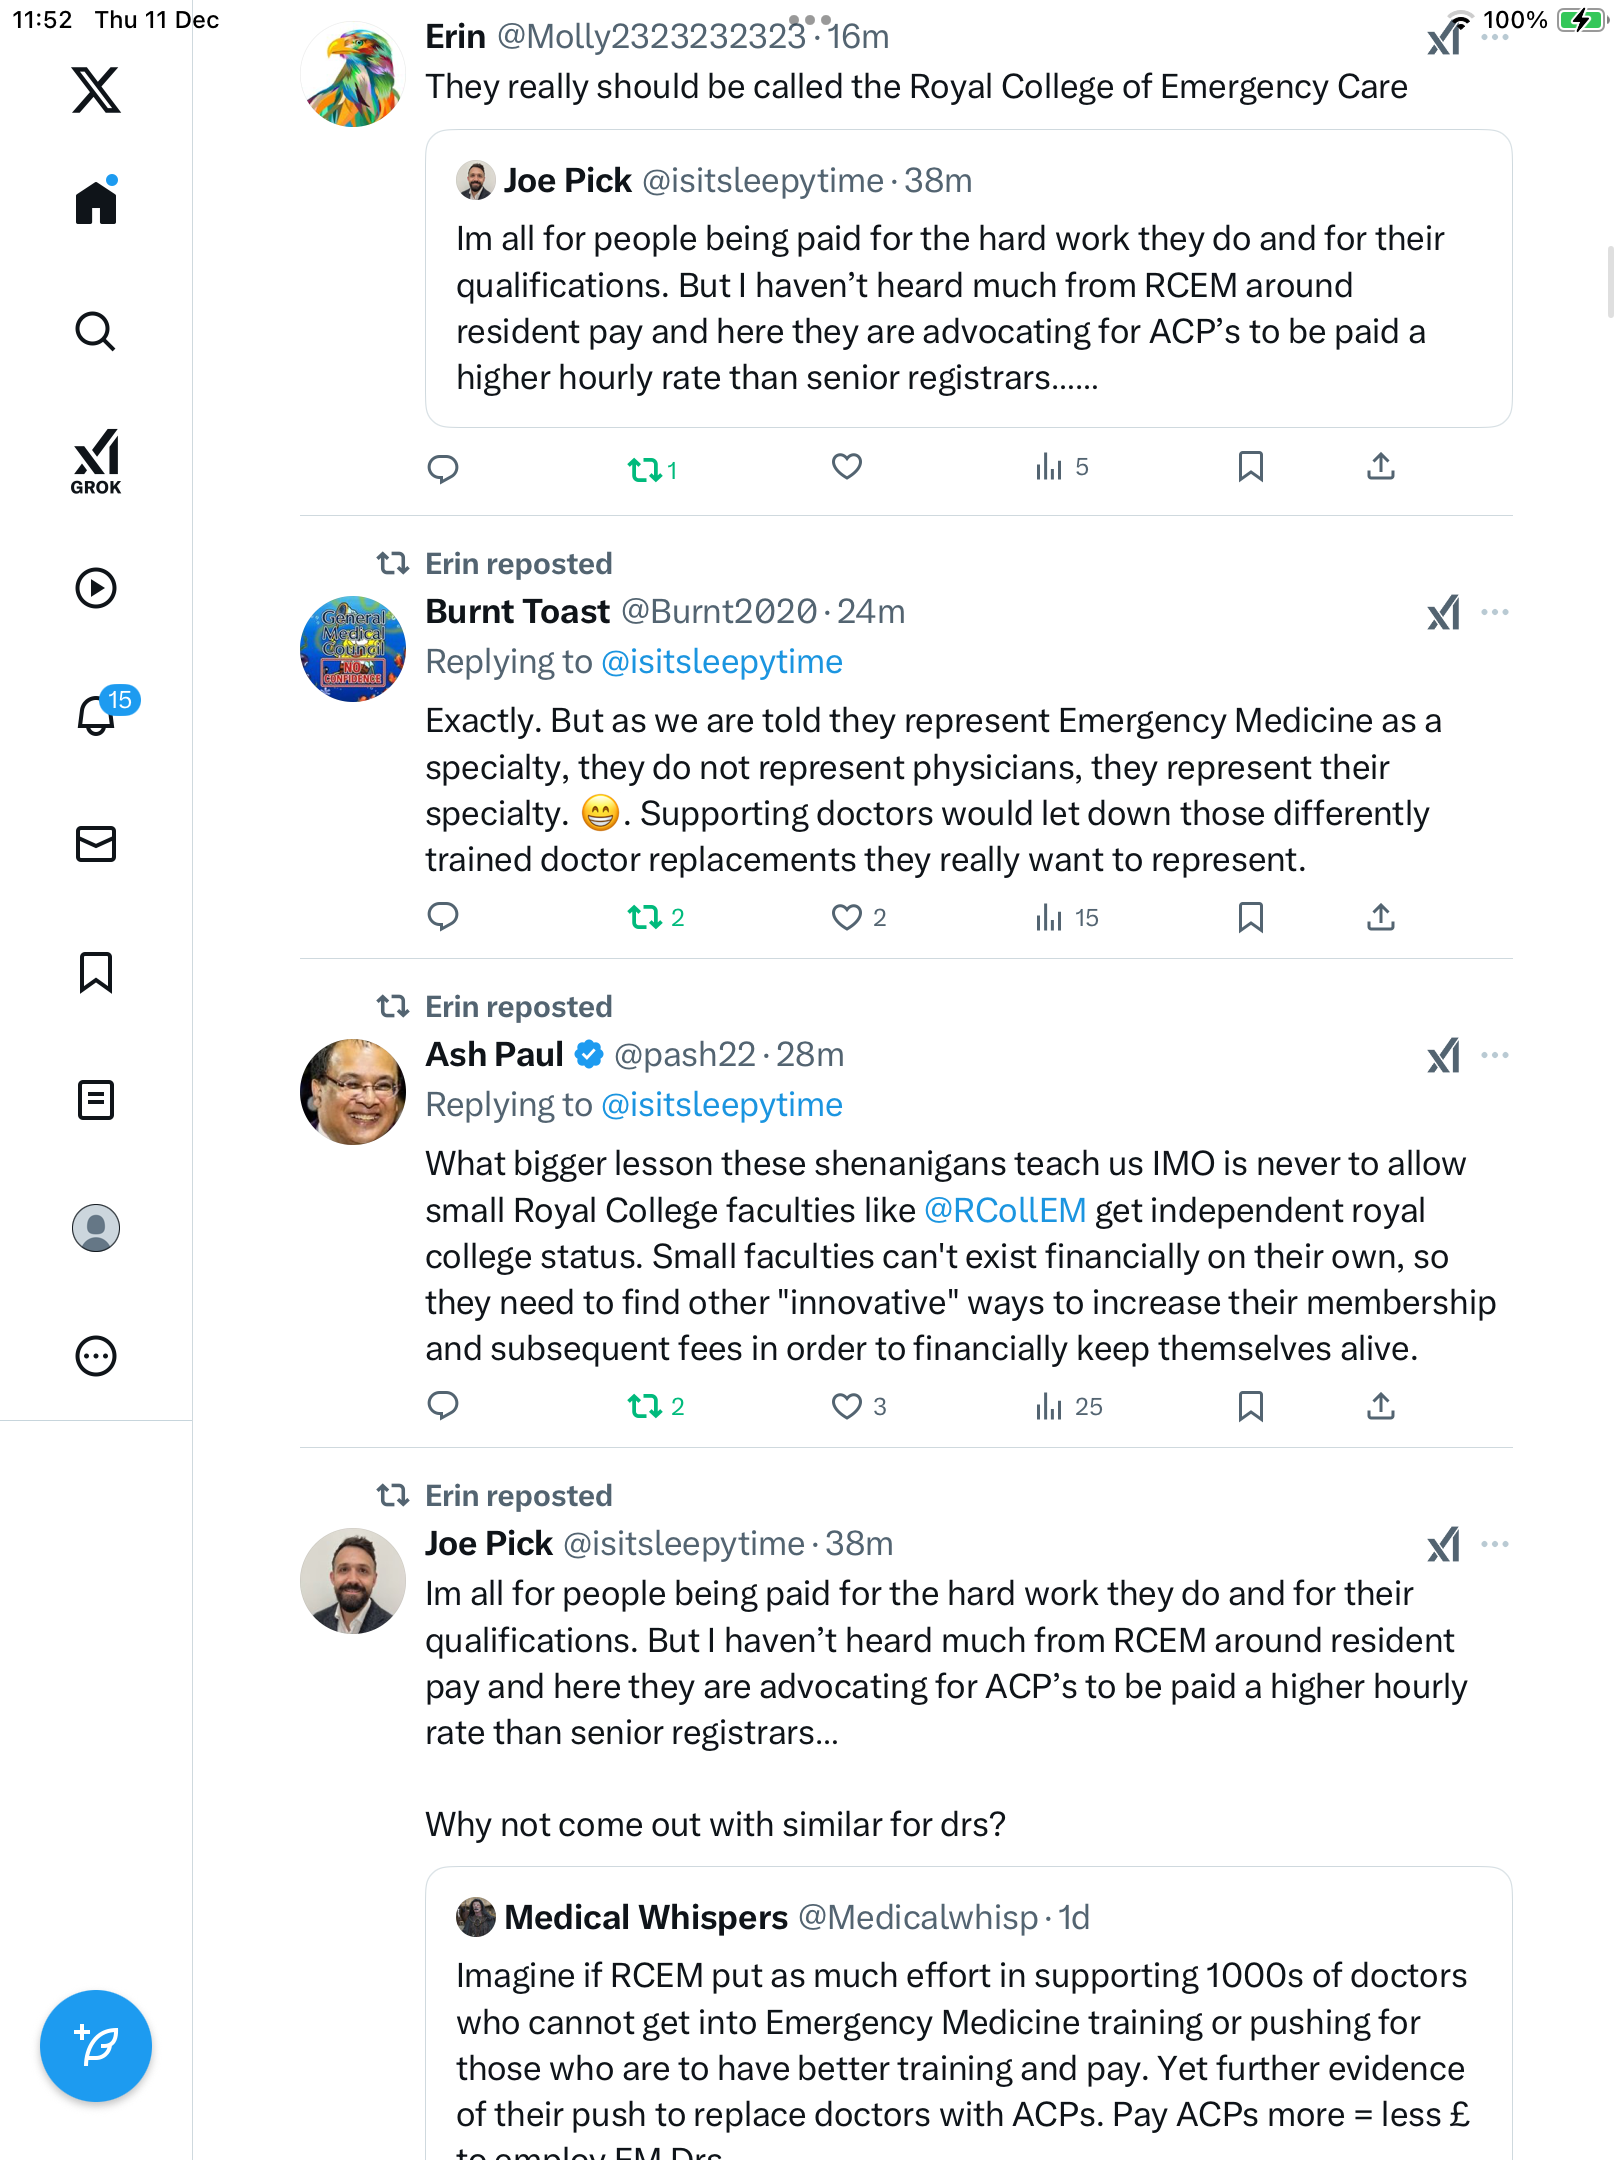This screenshot has width=1620, height=2160.
Task: Open the Profile tab in sidebar
Action: point(96,1228)
